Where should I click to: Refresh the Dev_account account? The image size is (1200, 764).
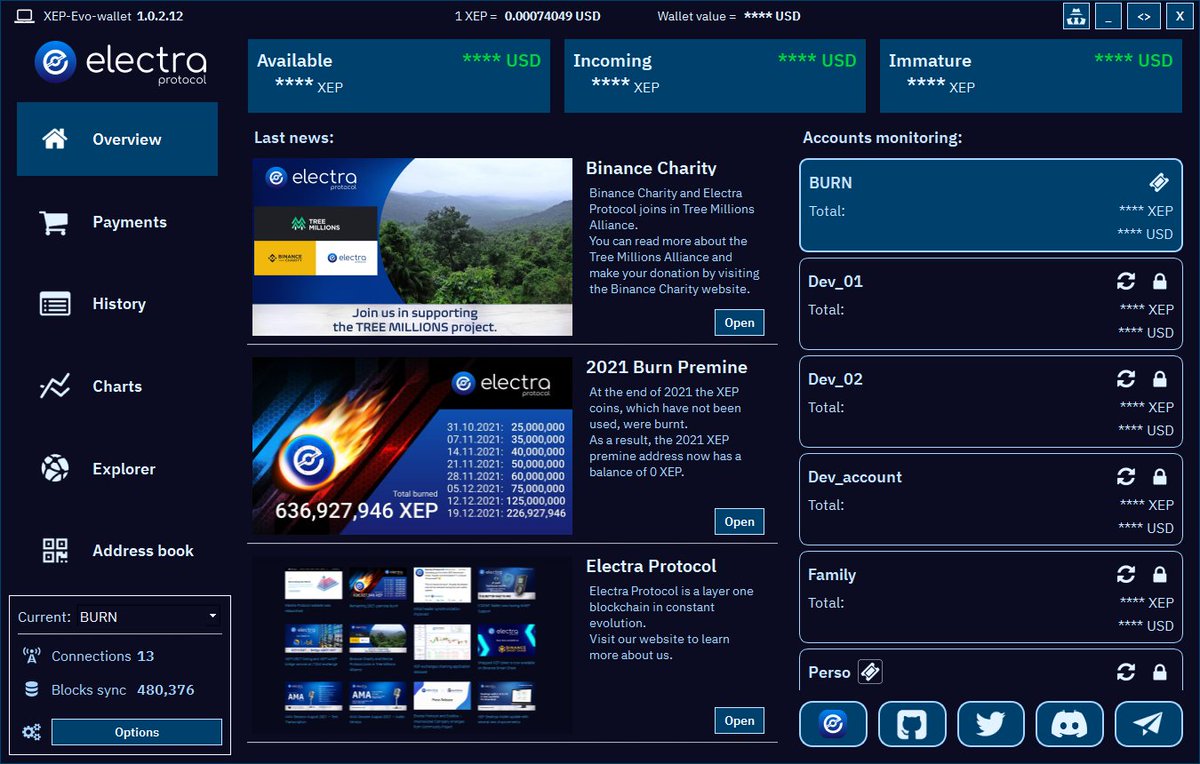[x=1126, y=477]
